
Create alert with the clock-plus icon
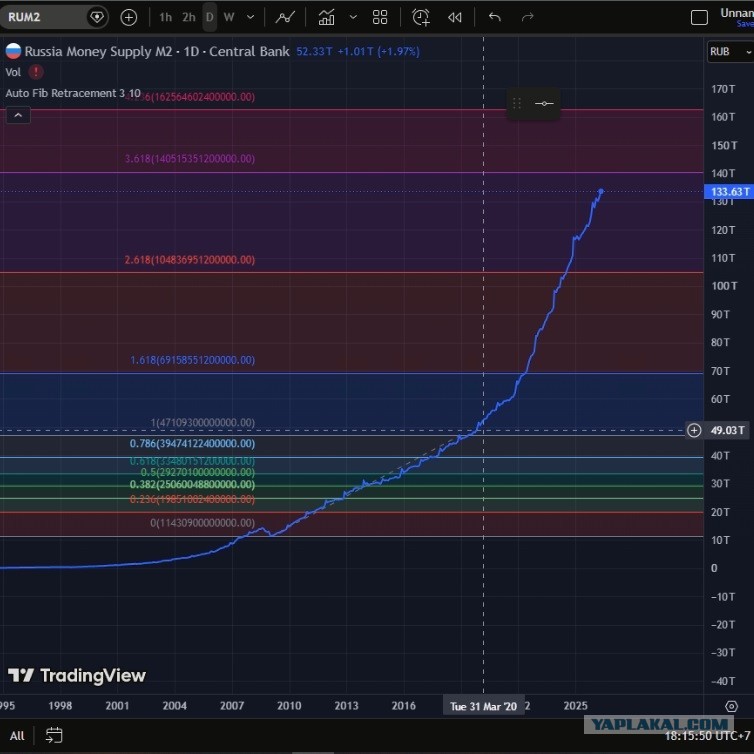[x=421, y=17]
